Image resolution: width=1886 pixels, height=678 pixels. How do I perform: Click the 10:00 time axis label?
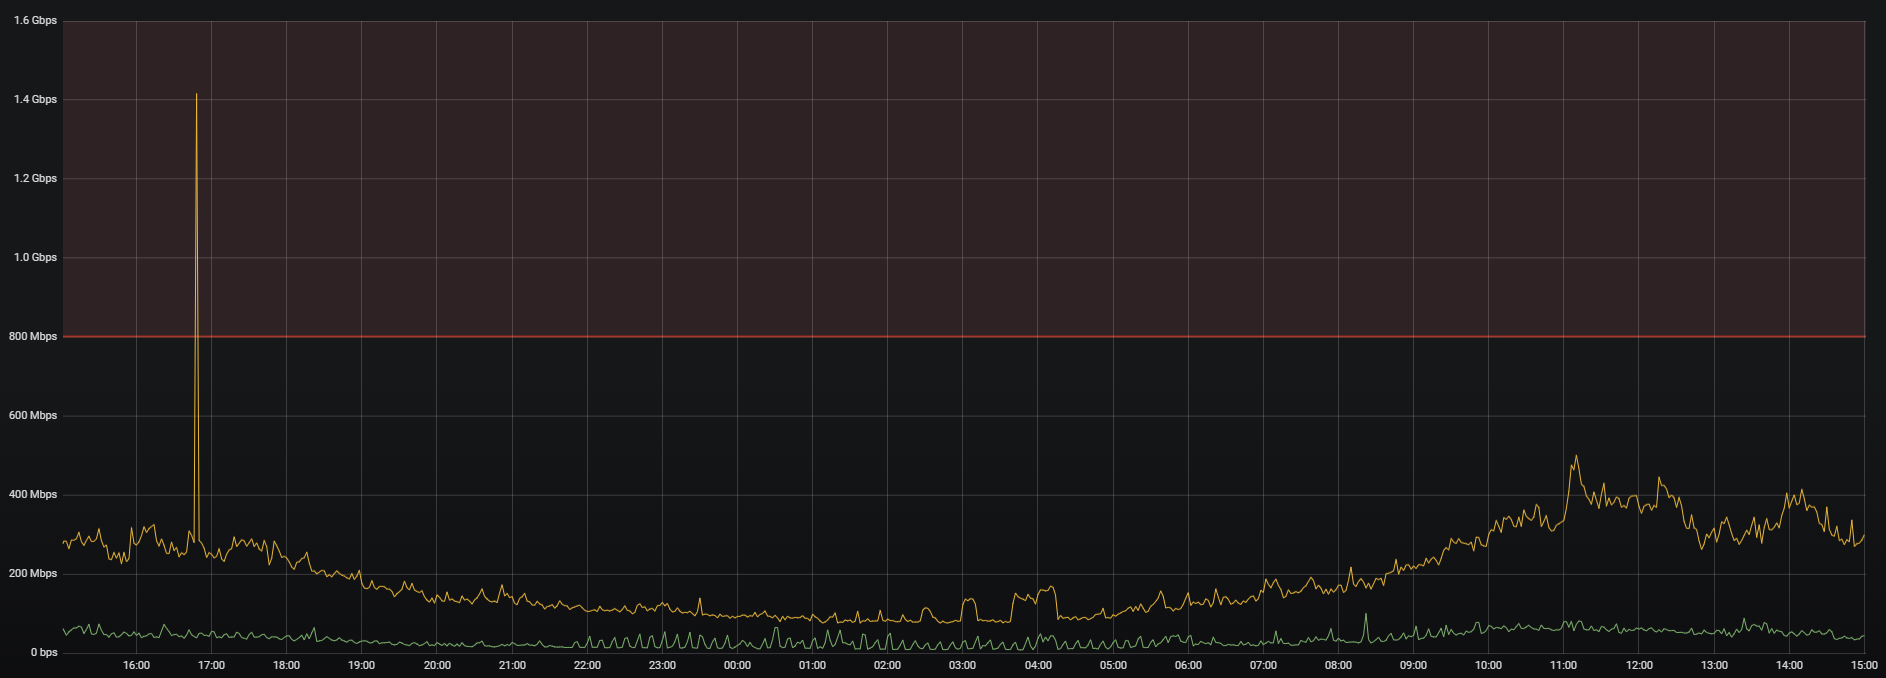point(1488,666)
